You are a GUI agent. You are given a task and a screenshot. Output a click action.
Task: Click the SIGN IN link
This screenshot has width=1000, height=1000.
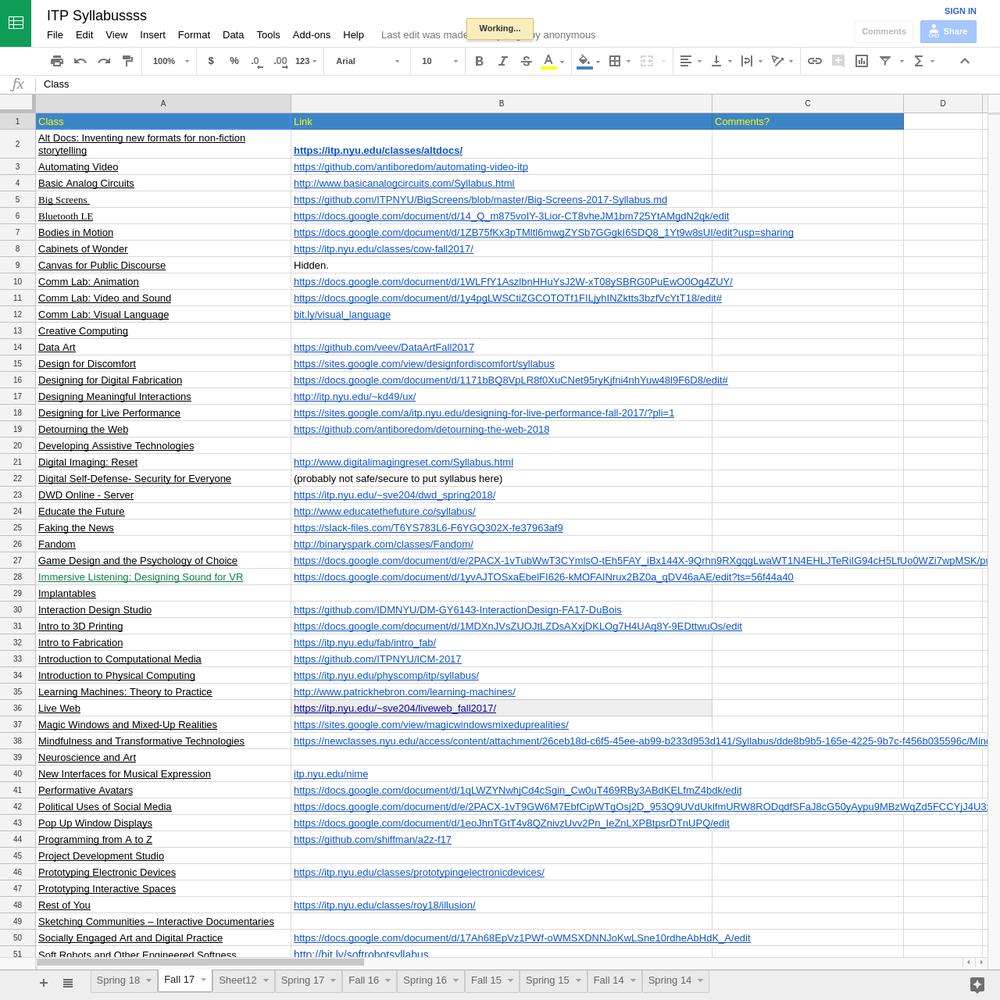[x=960, y=11]
